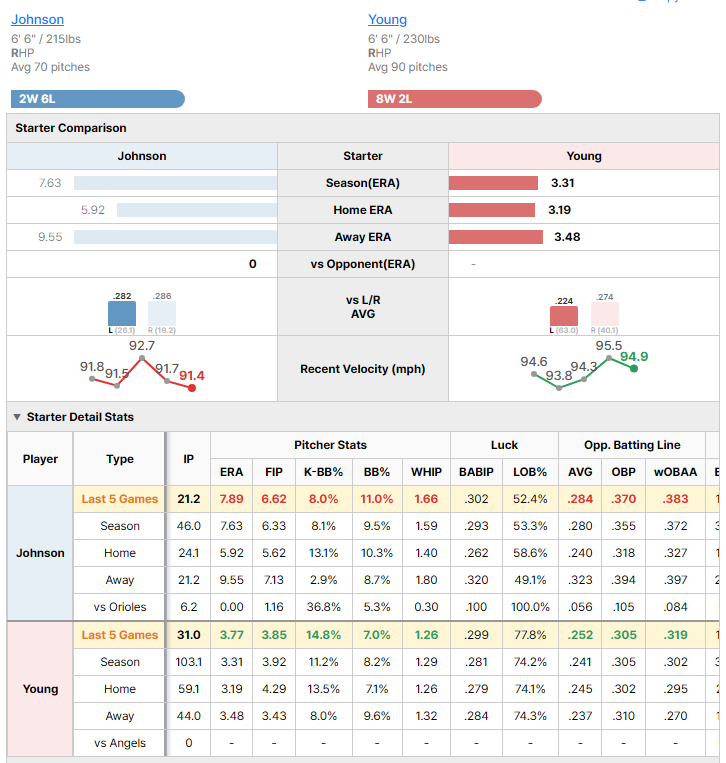
Task: Click Young's Last 5 Games ERA 3.77
Action: [232, 635]
